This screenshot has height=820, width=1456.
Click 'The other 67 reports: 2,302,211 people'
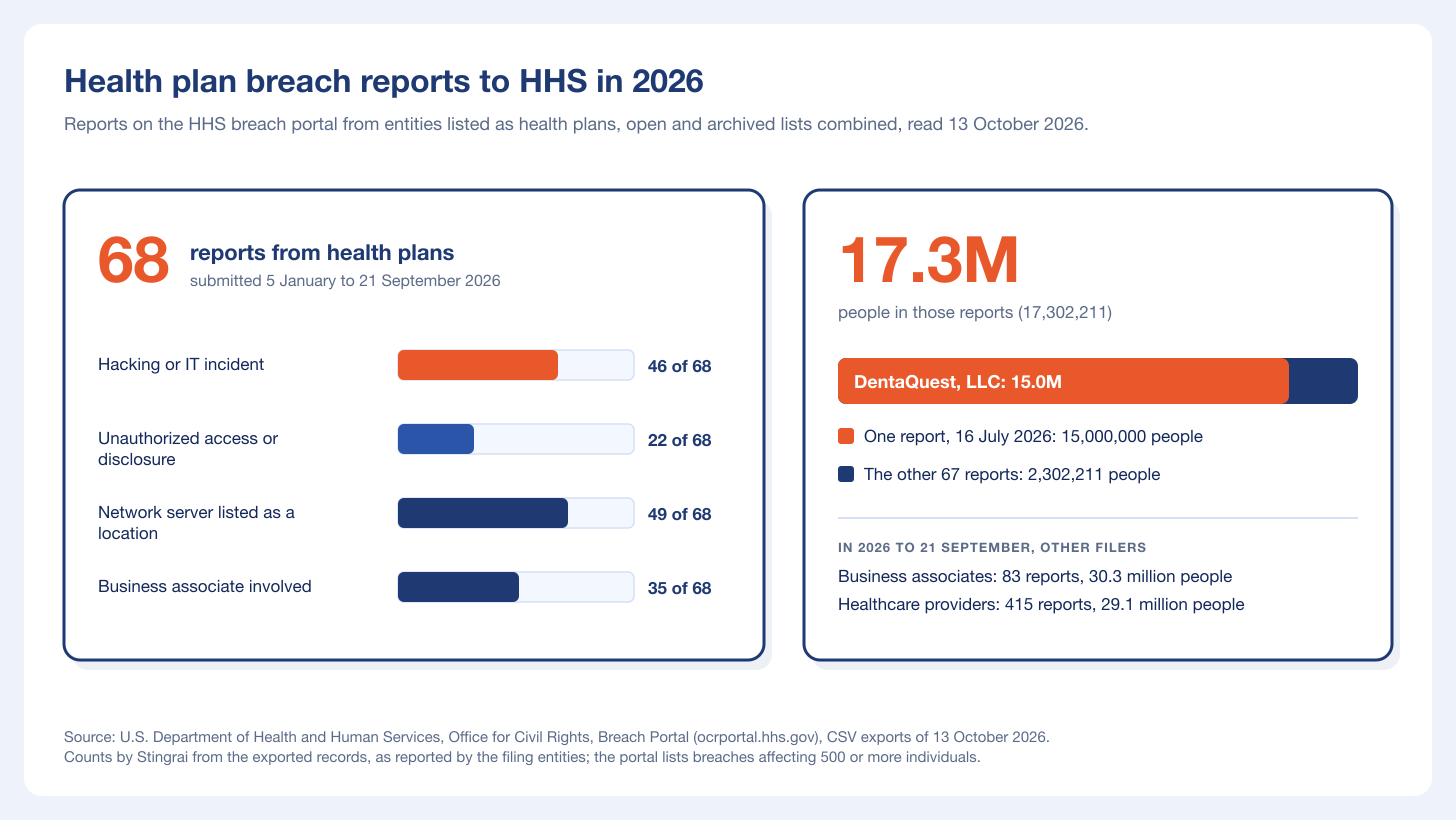pyautogui.click(x=1012, y=474)
